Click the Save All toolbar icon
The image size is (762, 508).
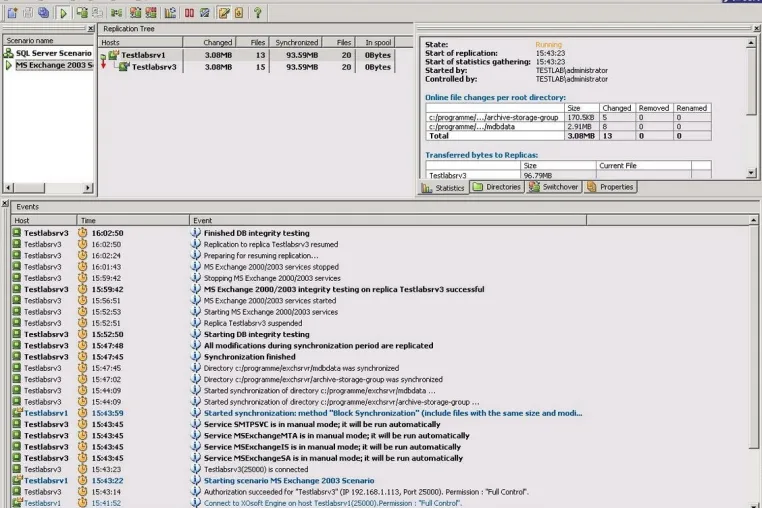pyautogui.click(x=44, y=13)
